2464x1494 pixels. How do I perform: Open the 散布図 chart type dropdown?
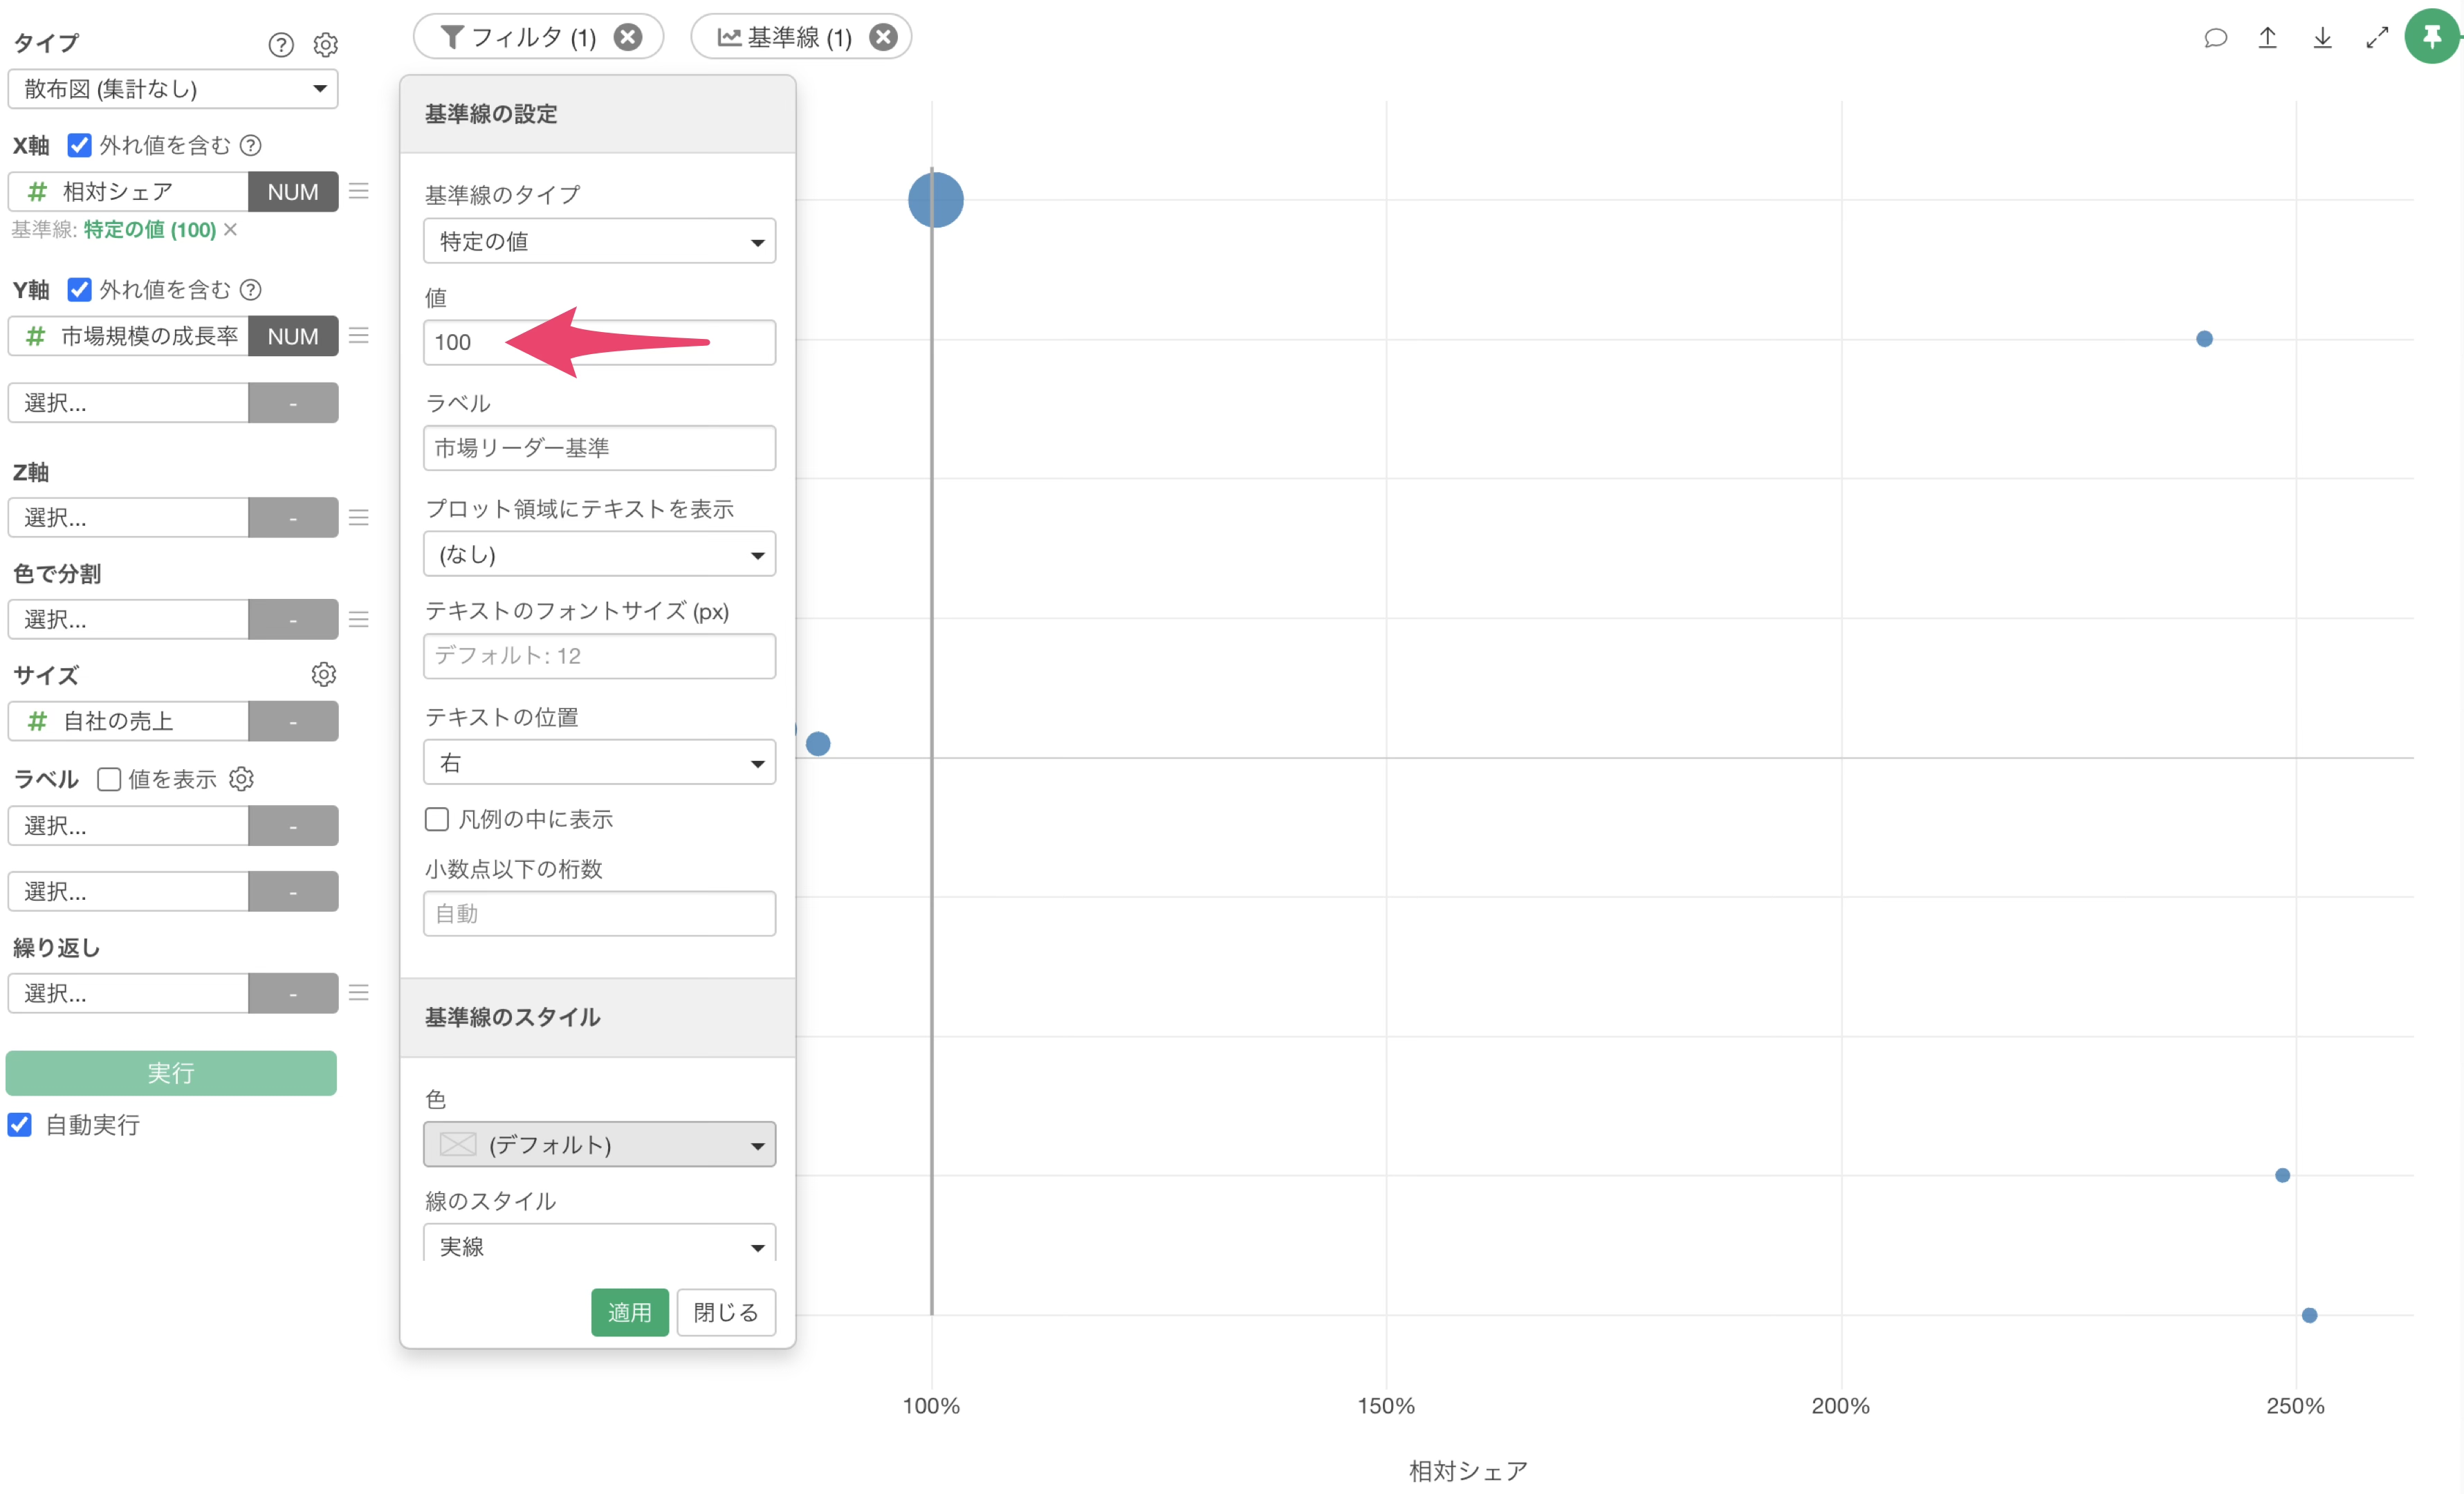tap(173, 89)
